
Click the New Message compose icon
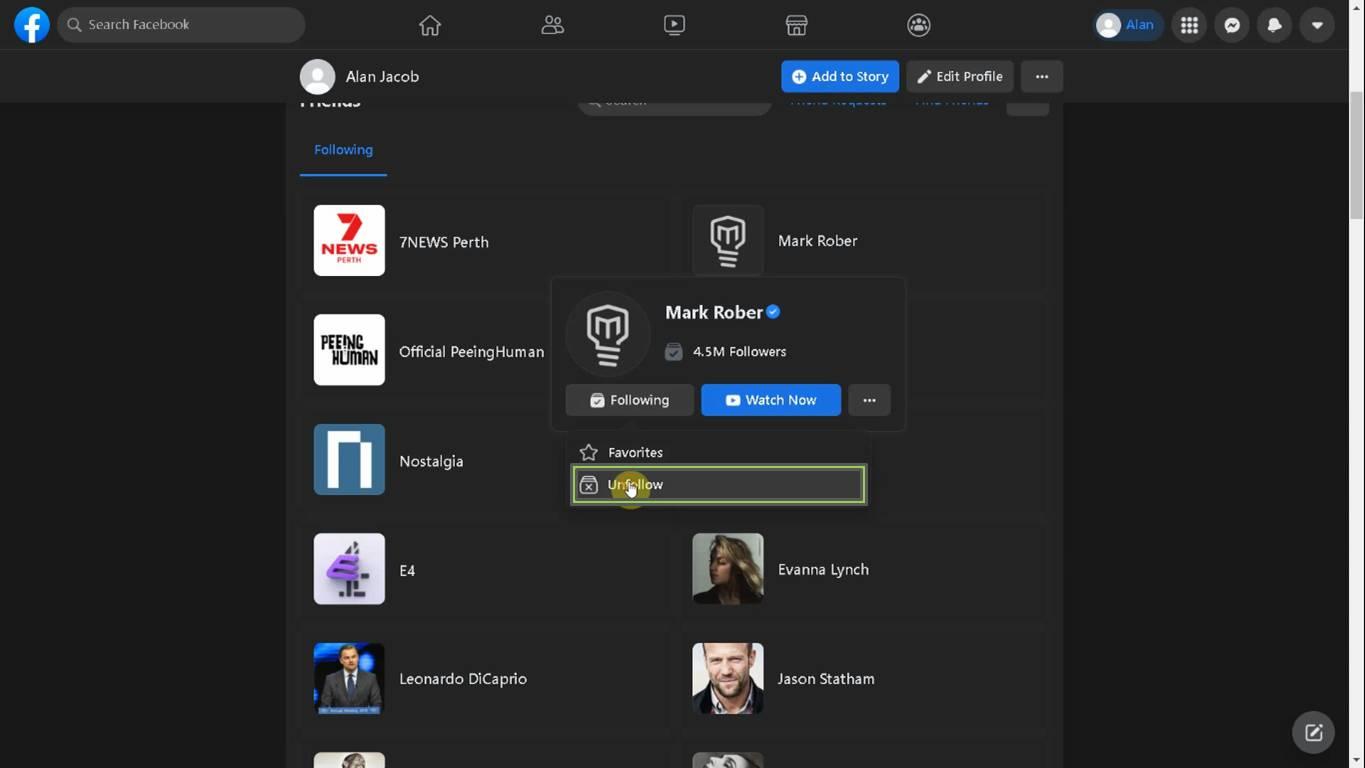(1314, 733)
